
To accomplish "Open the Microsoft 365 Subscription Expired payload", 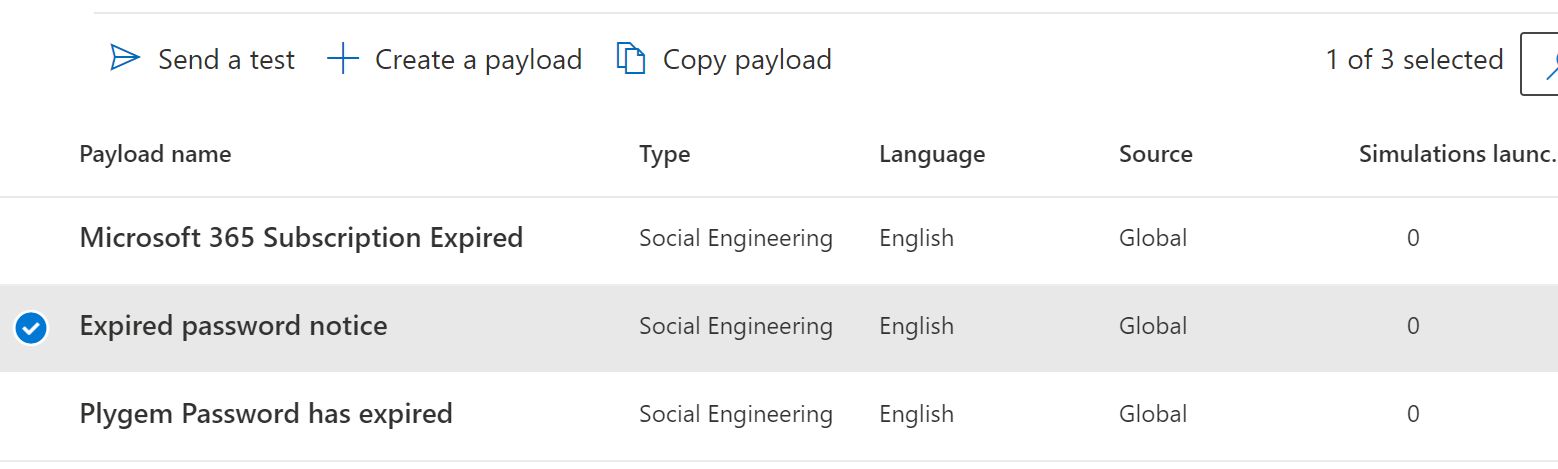I will (301, 238).
